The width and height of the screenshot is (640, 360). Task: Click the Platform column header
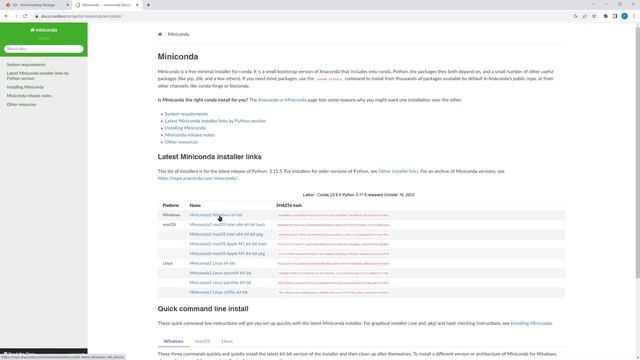pyautogui.click(x=171, y=205)
